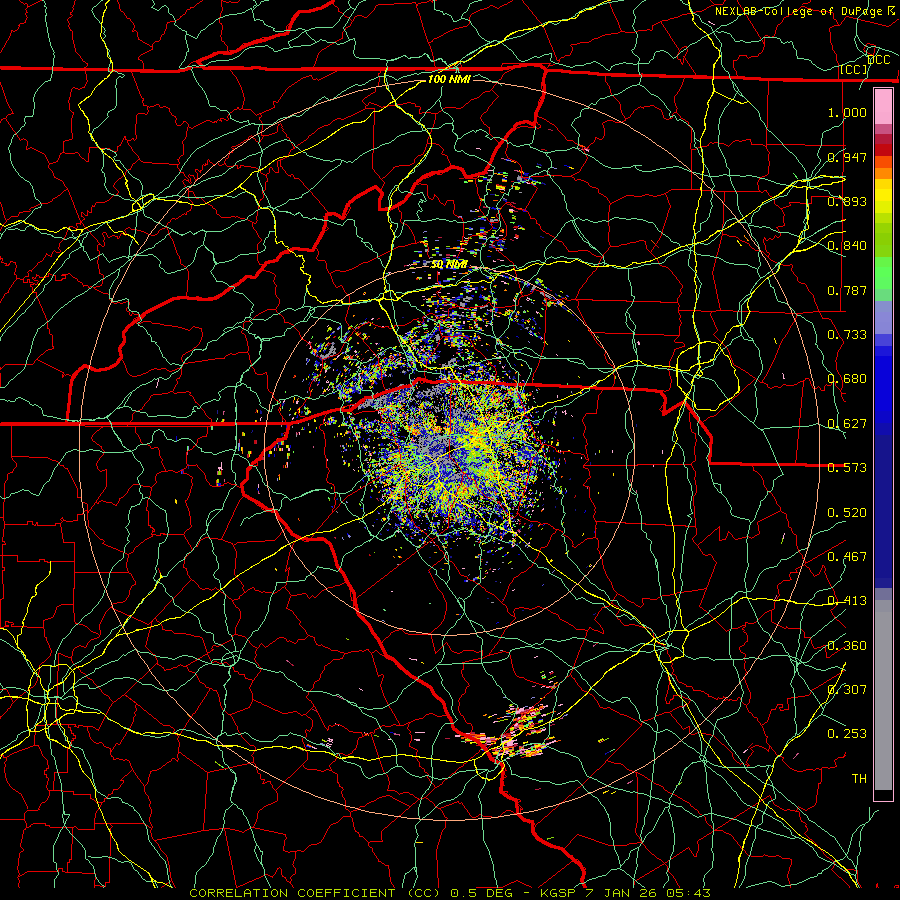The height and width of the screenshot is (900, 900).
Task: Select the 0.360 legend value
Action: (x=847, y=646)
